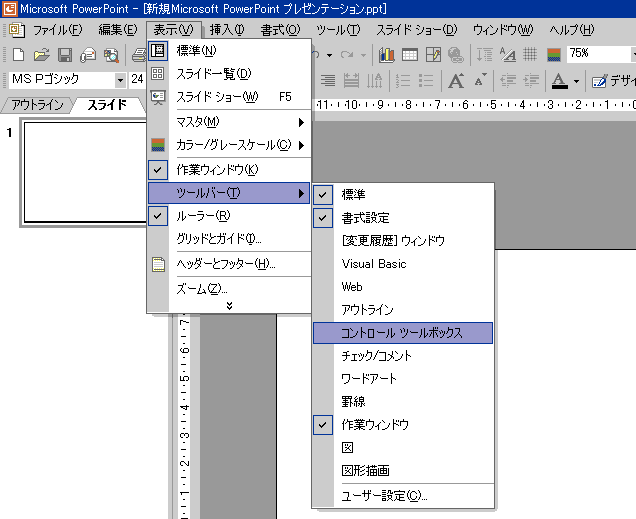This screenshot has height=519, width=636.
Task: Click the Open folder icon
Action: tap(42, 54)
